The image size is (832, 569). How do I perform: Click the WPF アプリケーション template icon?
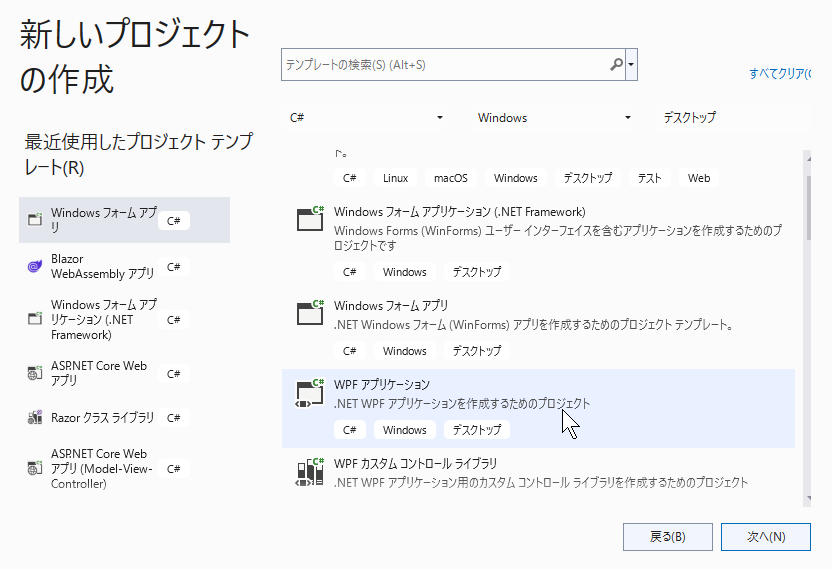tap(310, 393)
